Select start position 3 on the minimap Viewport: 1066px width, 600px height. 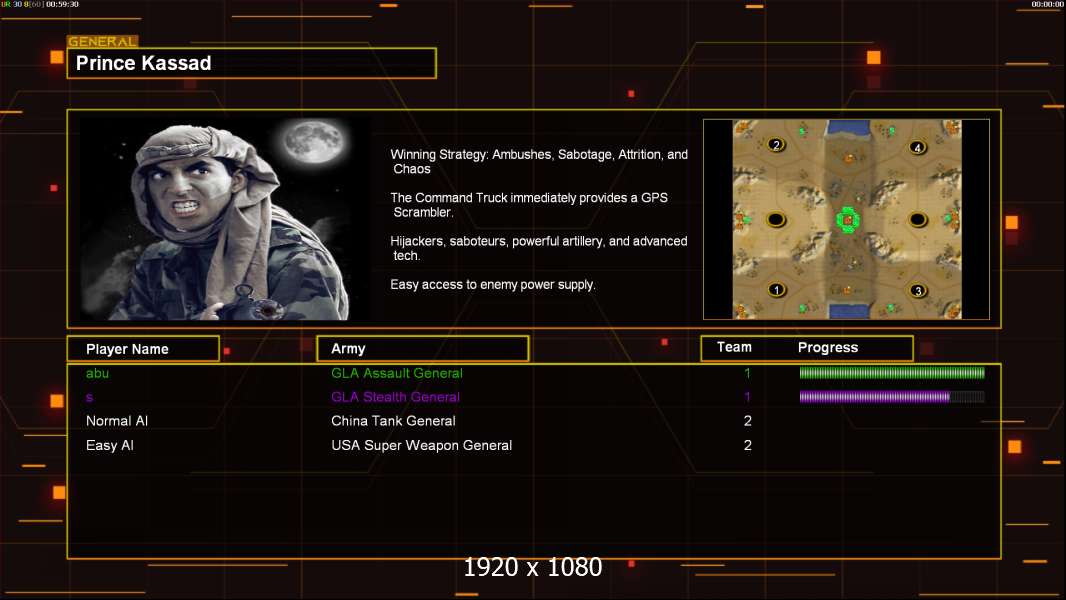(x=918, y=291)
